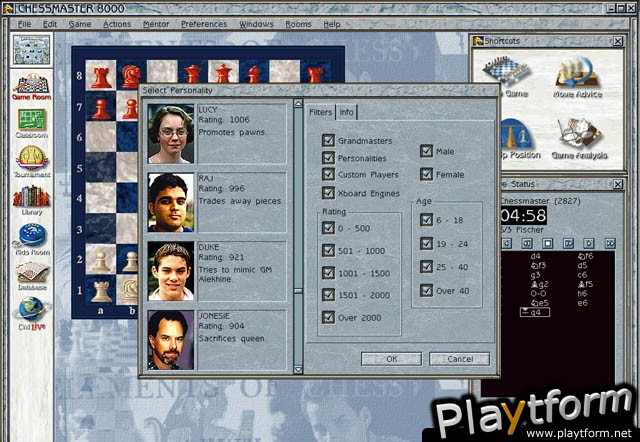The height and width of the screenshot is (442, 640).
Task: Toggle the Grandmasters filter checkbox
Action: pos(329,140)
